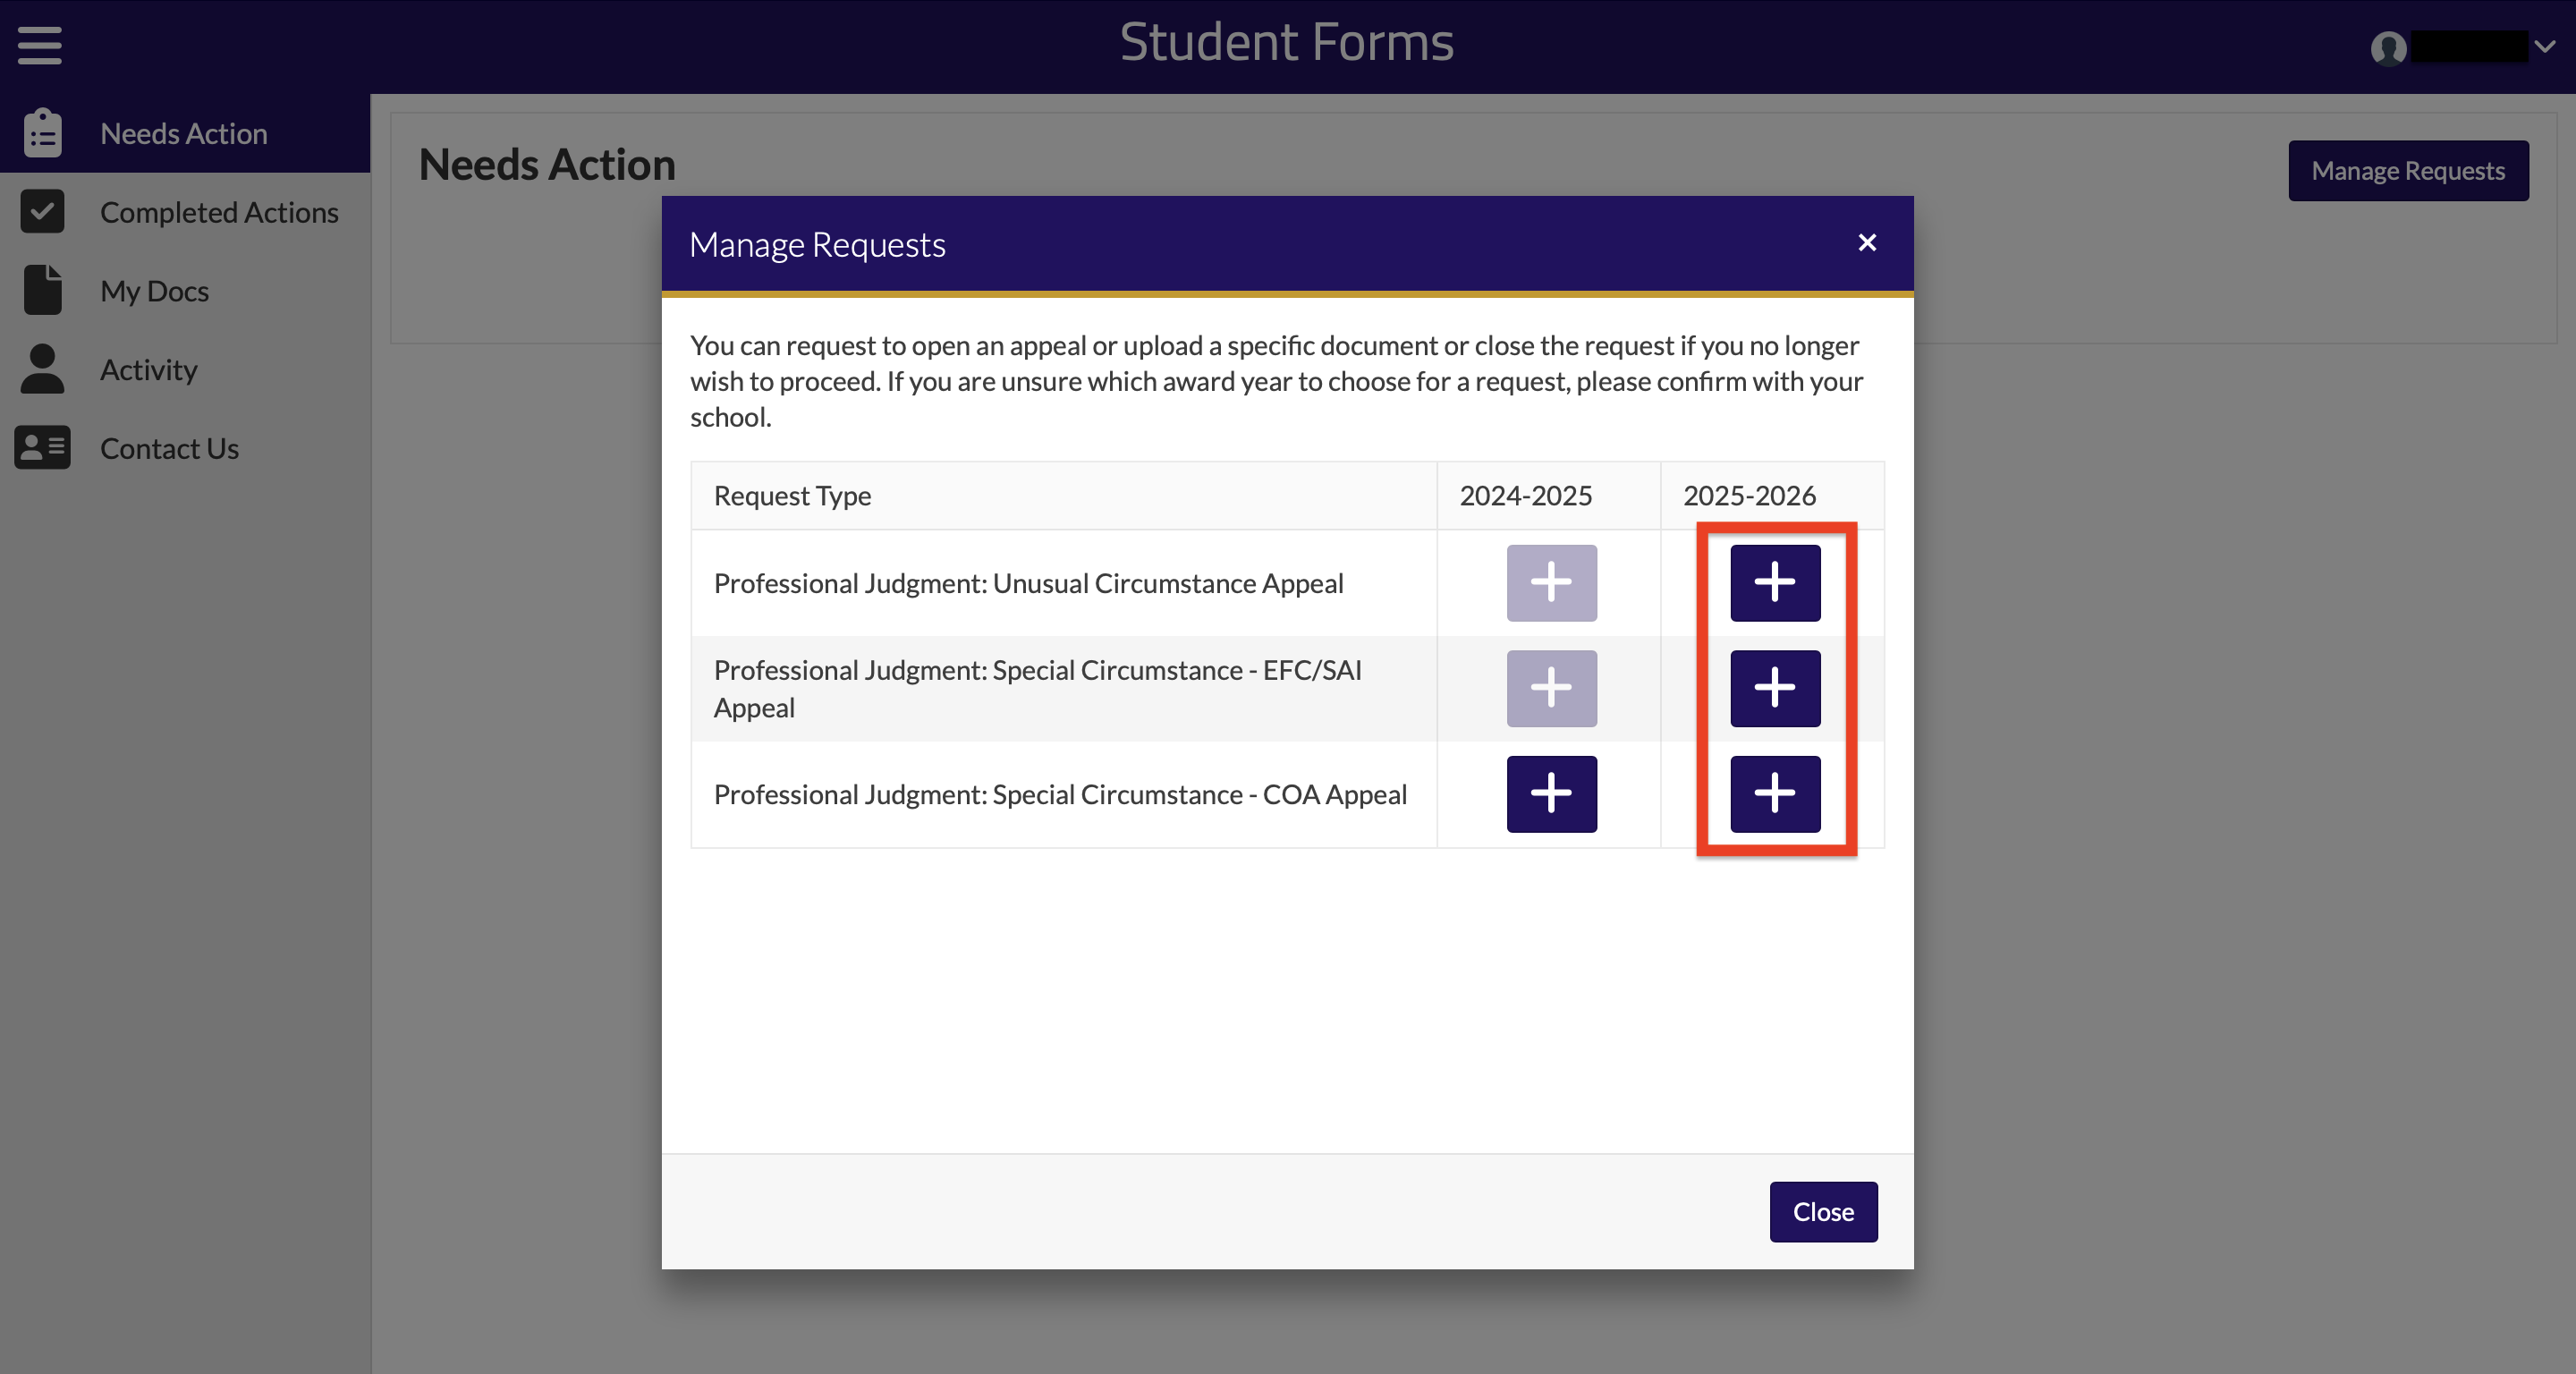Screen dimensions: 2576x1374
Task: Open the hamburger menu icon
Action: (x=40, y=45)
